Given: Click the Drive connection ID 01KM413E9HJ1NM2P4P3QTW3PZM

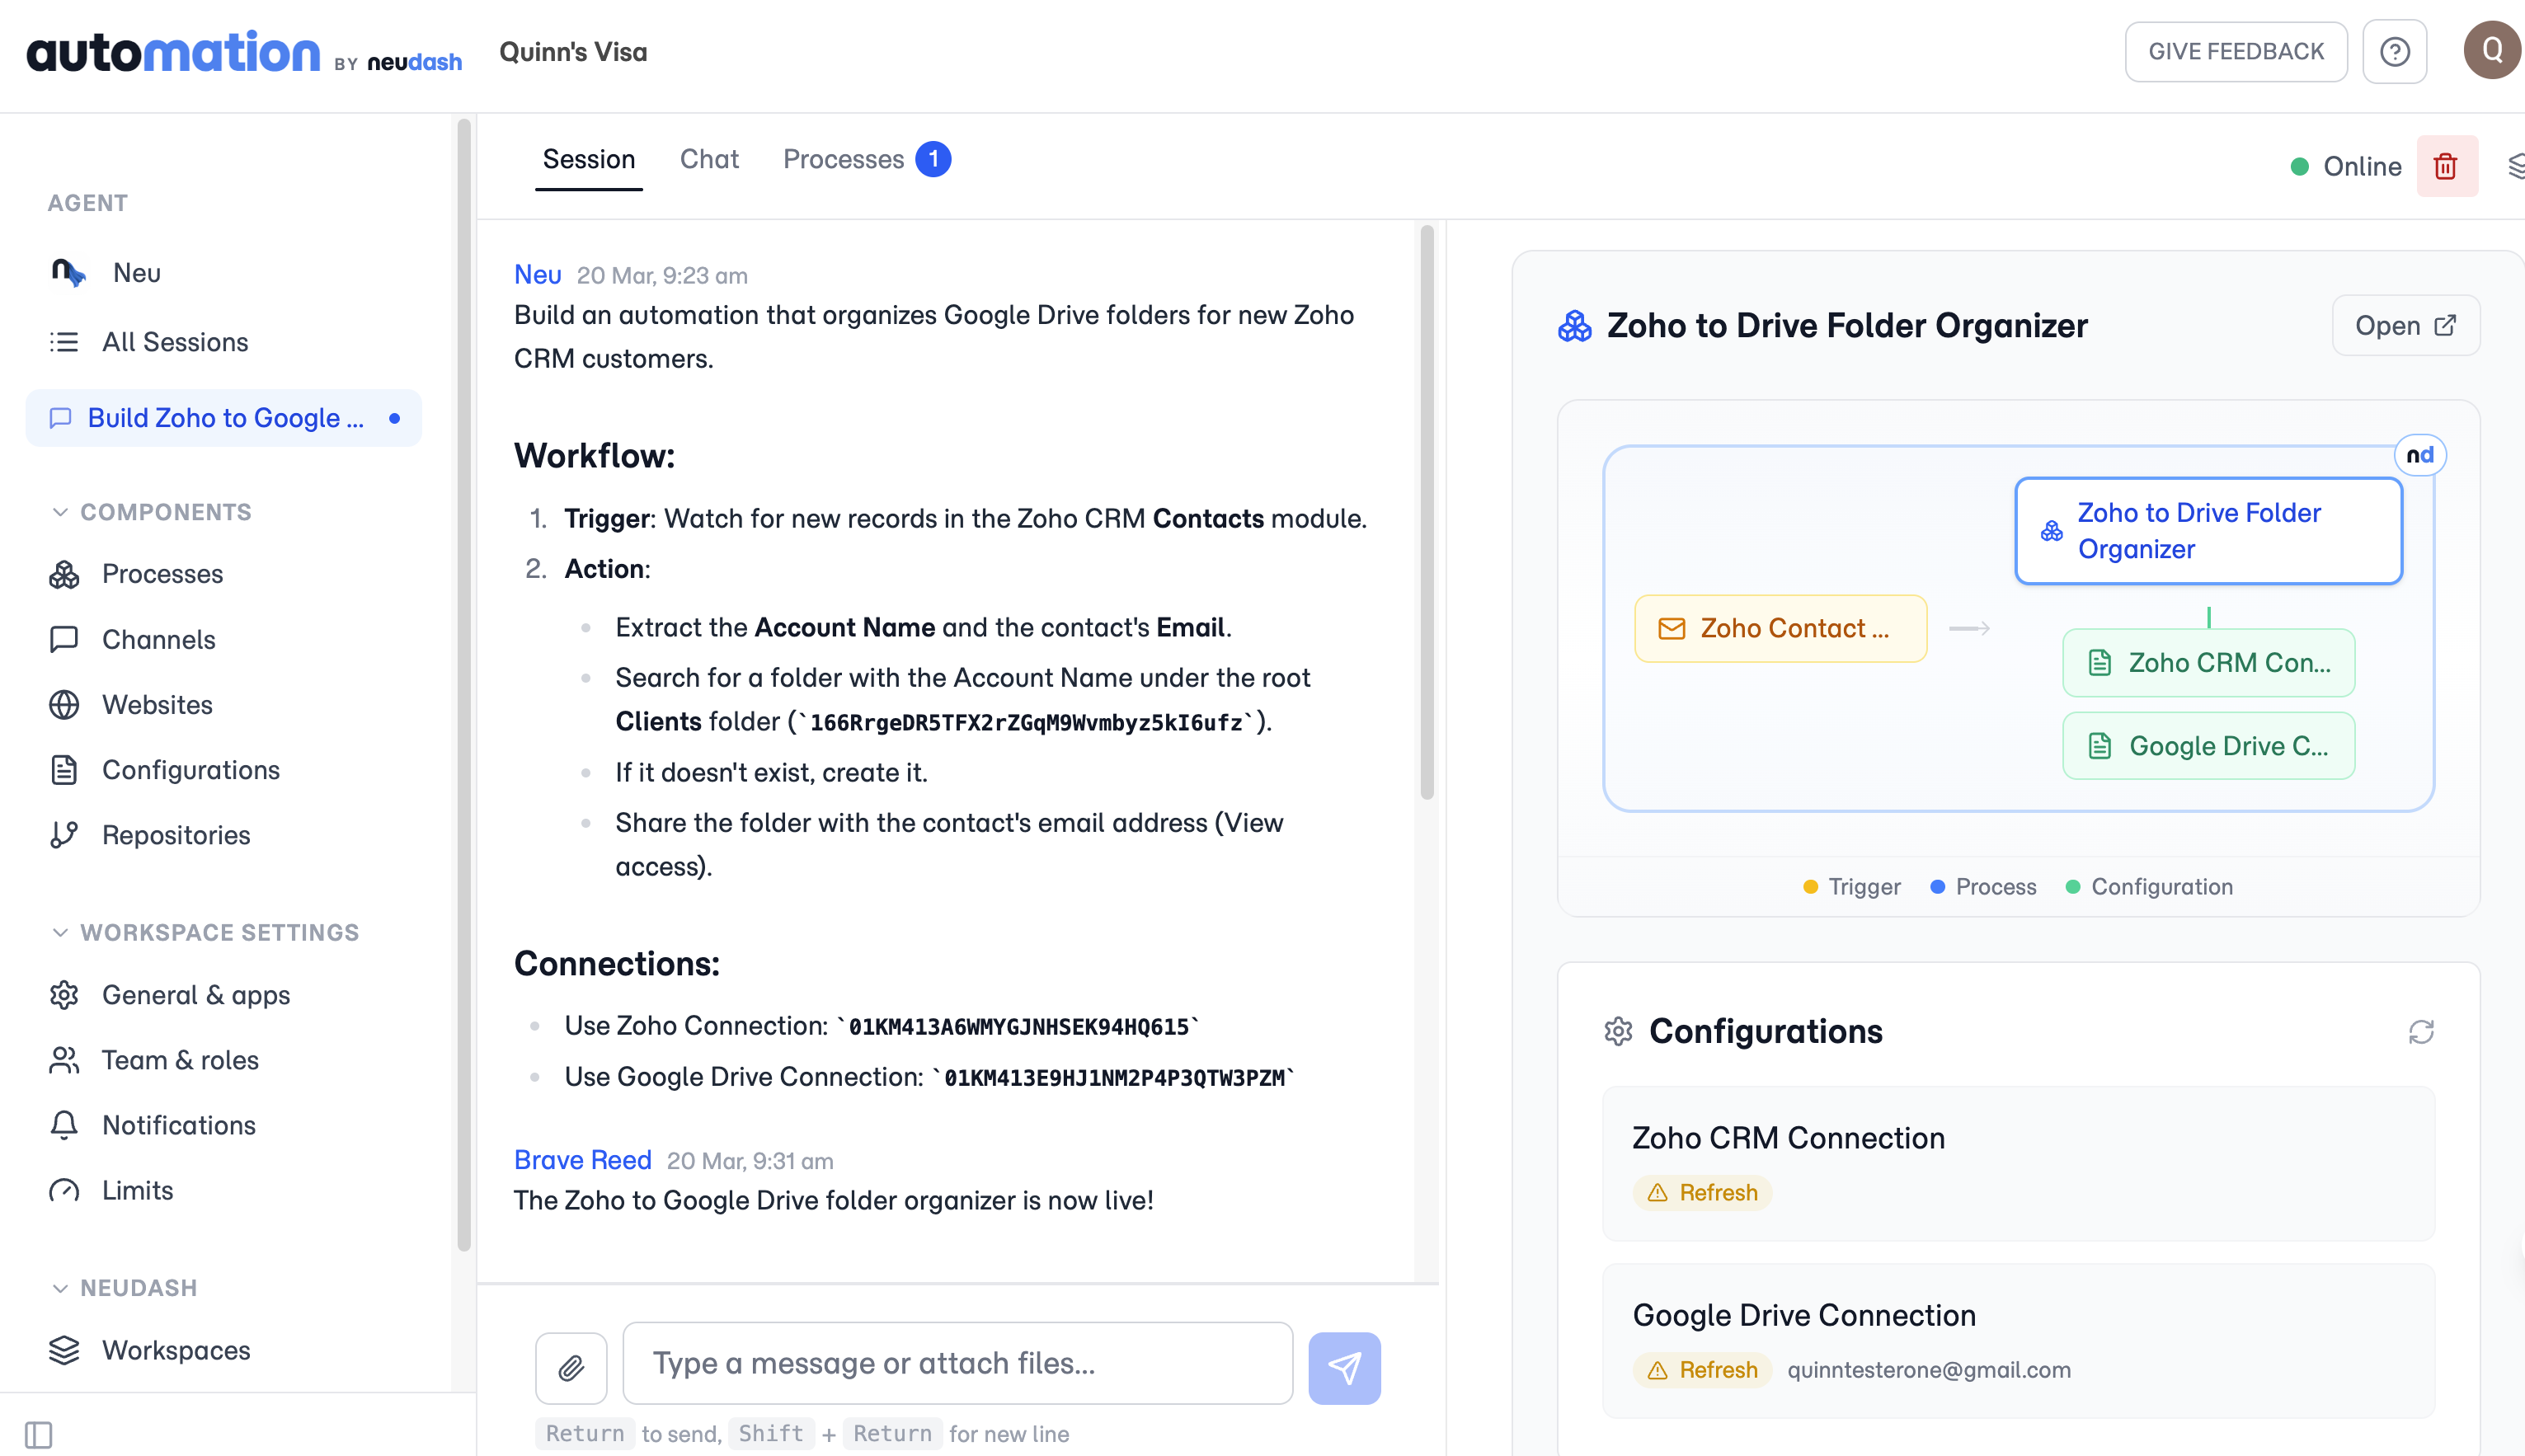Looking at the screenshot, I should [1114, 1078].
